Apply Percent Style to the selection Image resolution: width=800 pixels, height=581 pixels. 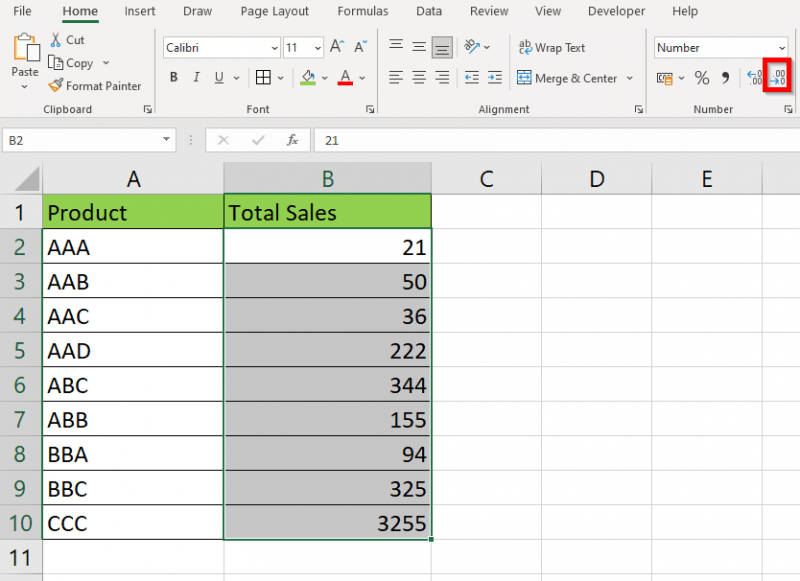point(701,76)
